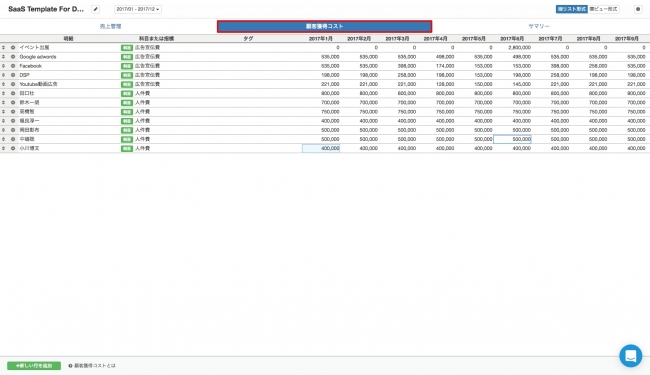Image resolution: width=650 pixels, height=375 pixels.
Task: Click the circular icon beside イベント出展
Action: [x=13, y=48]
